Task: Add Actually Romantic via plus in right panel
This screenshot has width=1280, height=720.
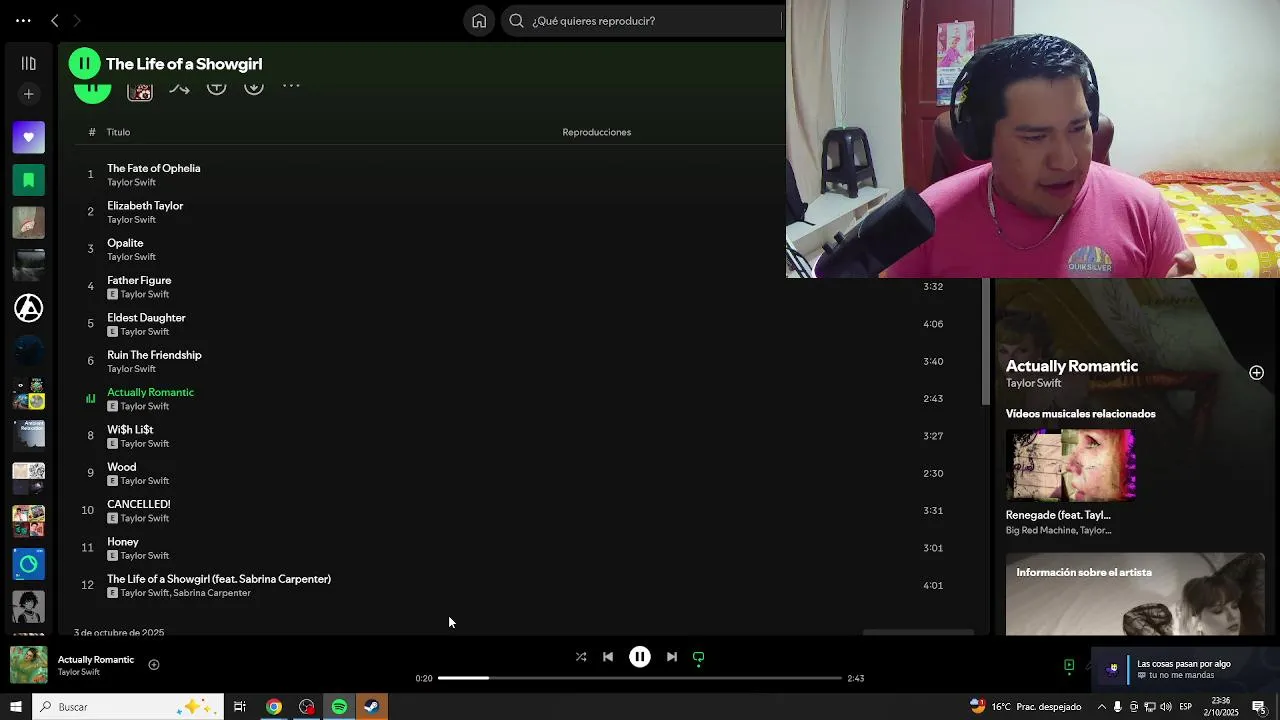Action: click(x=1256, y=373)
